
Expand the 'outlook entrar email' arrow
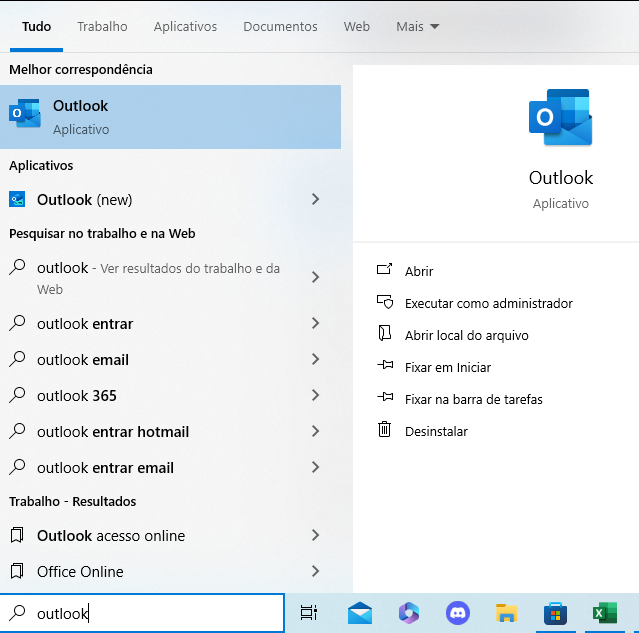[x=315, y=467]
